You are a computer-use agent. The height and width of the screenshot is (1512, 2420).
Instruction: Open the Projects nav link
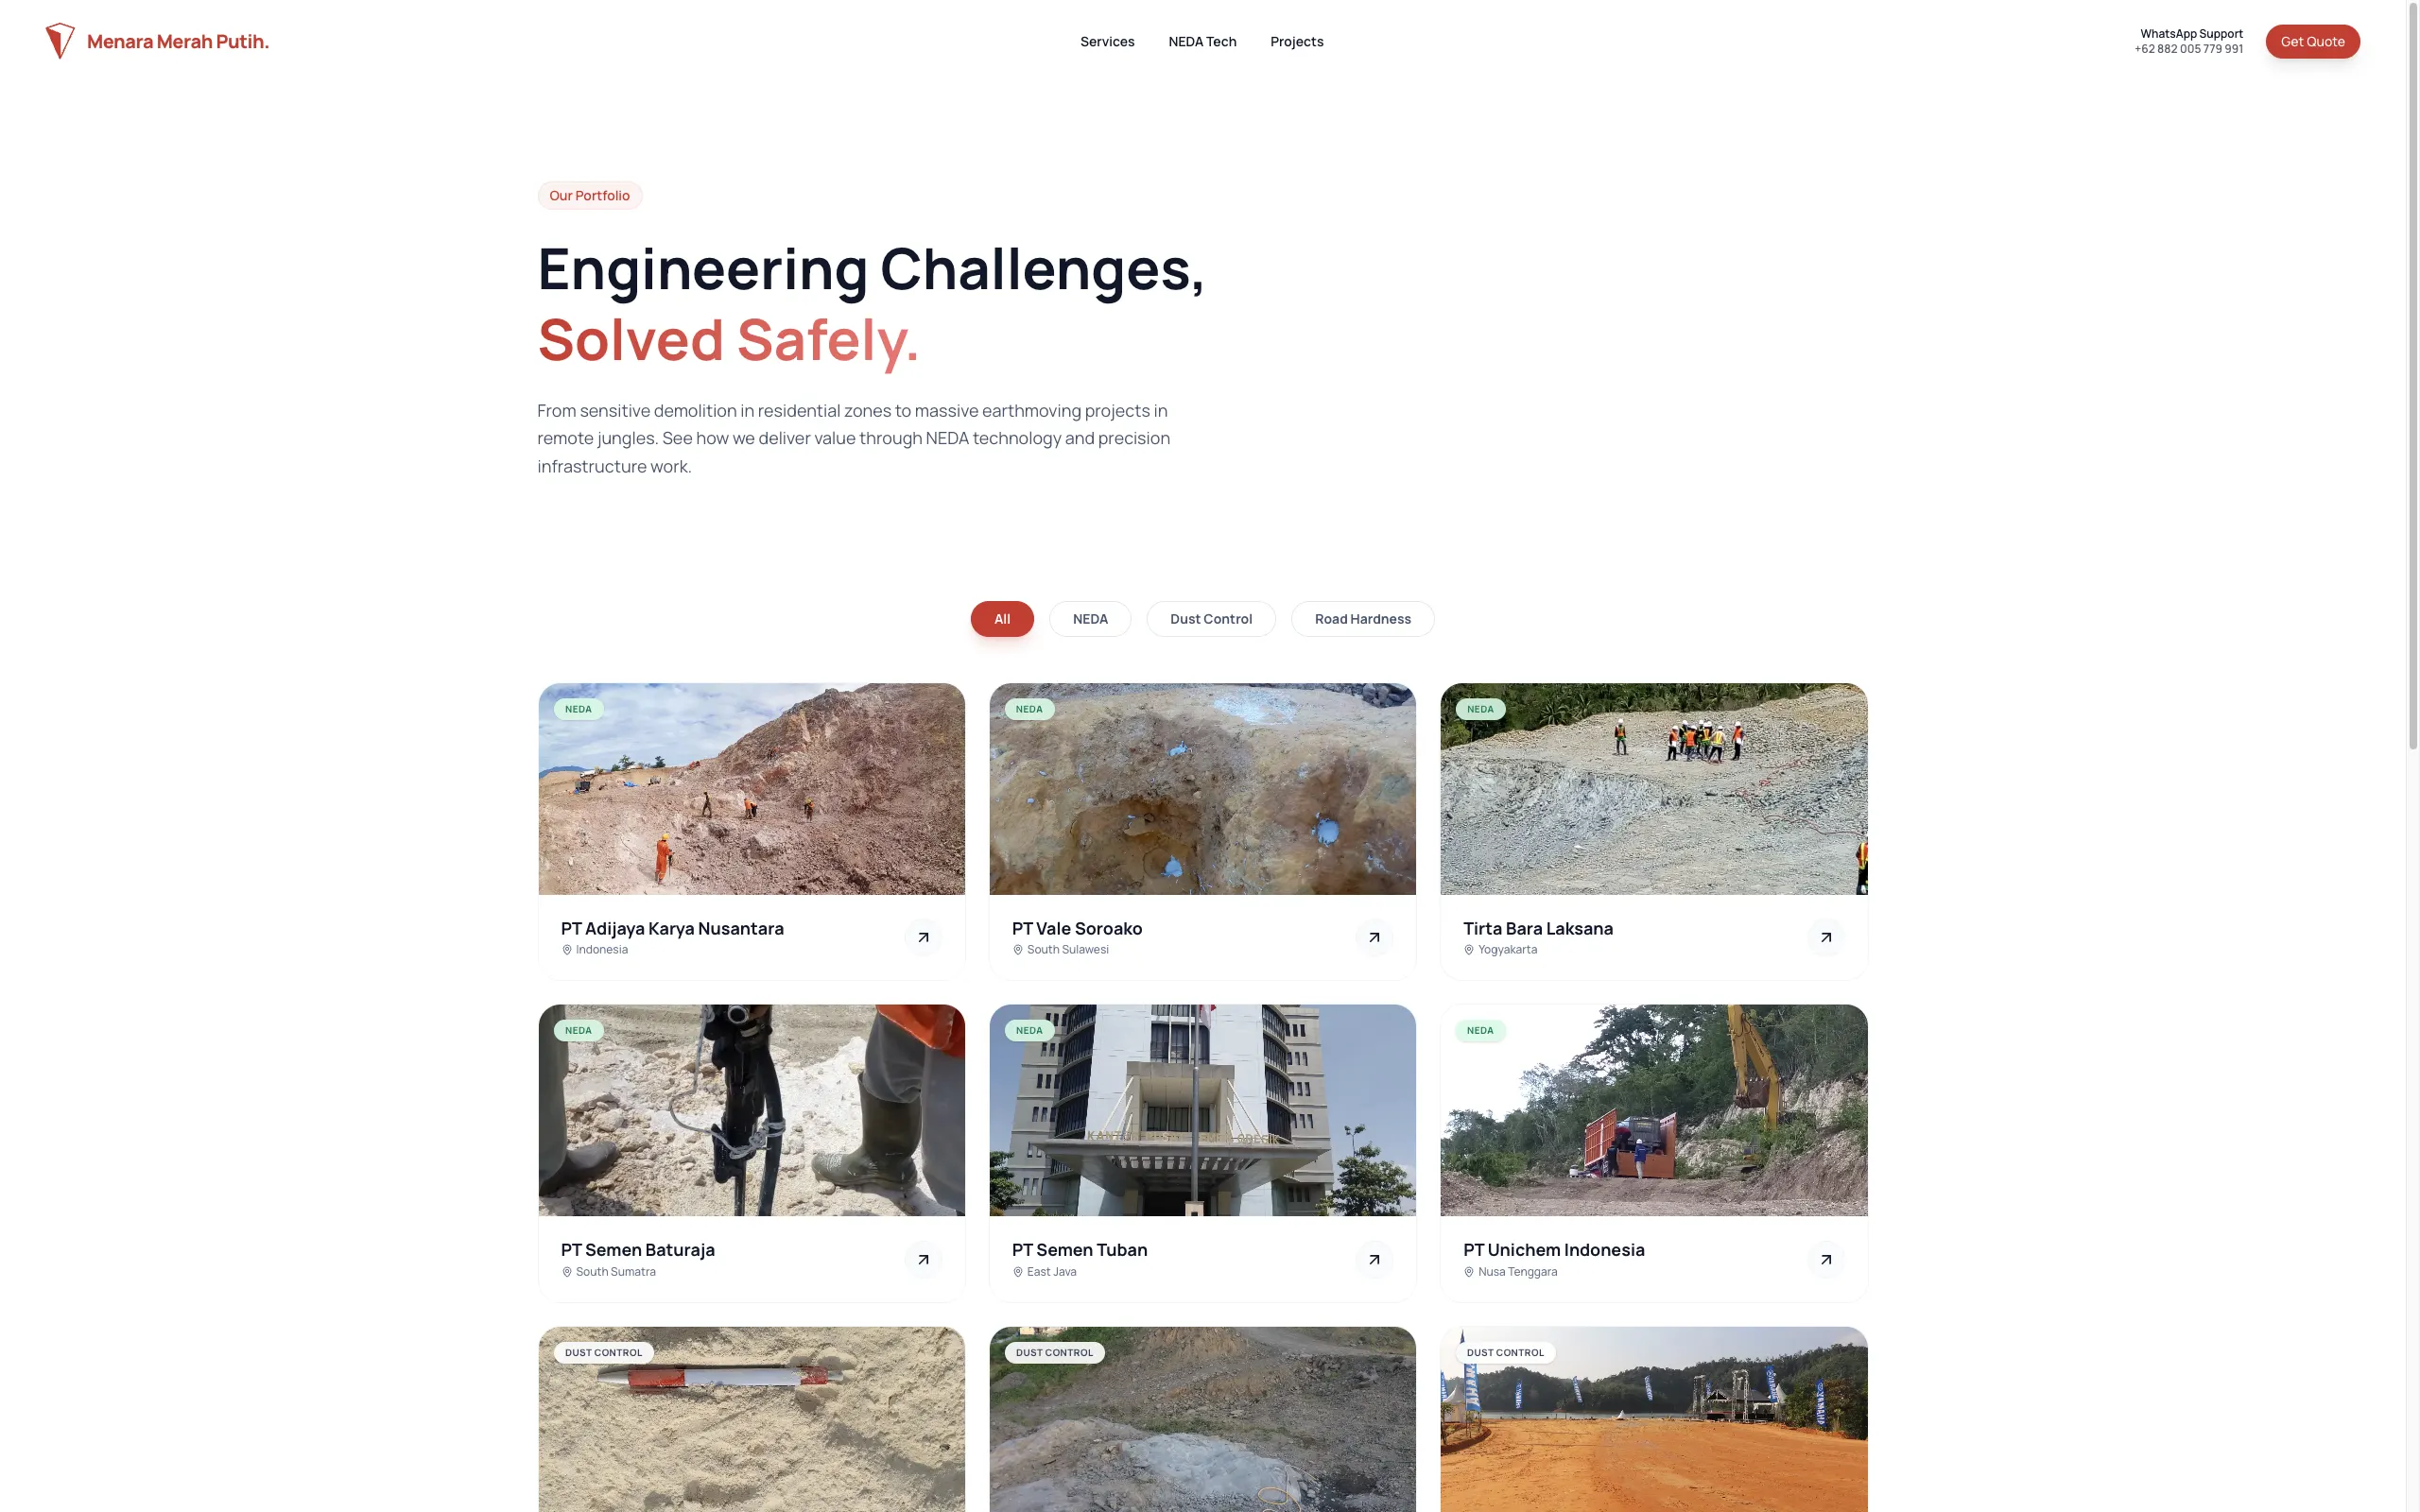coord(1296,42)
